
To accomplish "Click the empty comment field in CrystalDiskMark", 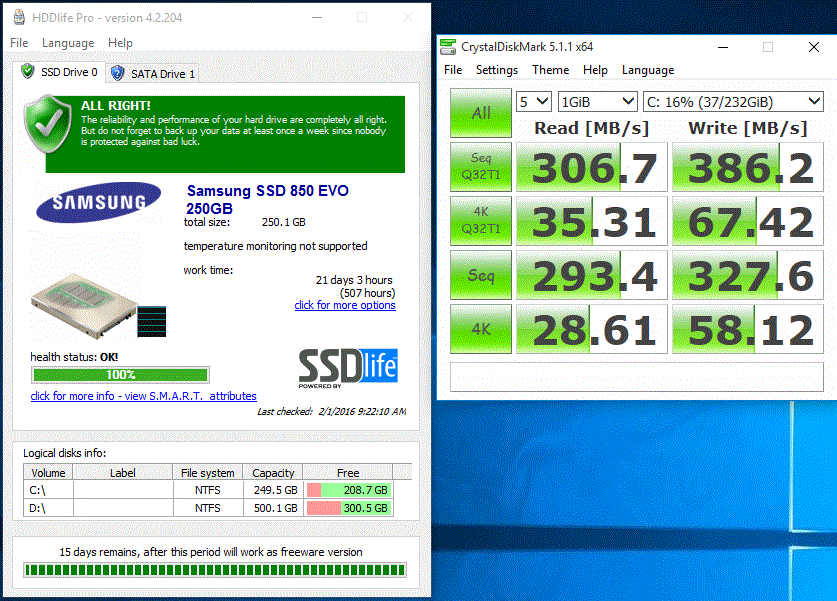I will click(x=636, y=377).
